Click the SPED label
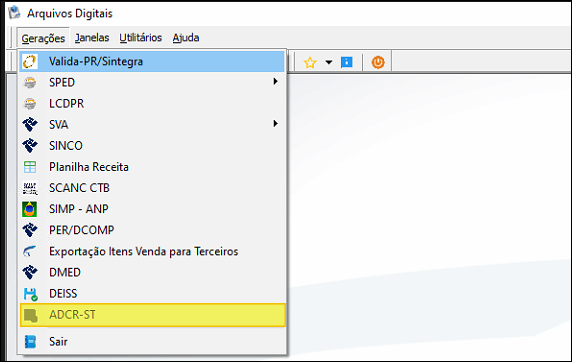572x362 pixels. [62, 82]
